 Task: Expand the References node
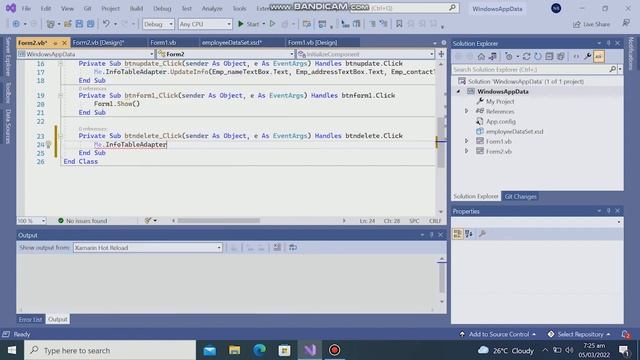coord(467,111)
